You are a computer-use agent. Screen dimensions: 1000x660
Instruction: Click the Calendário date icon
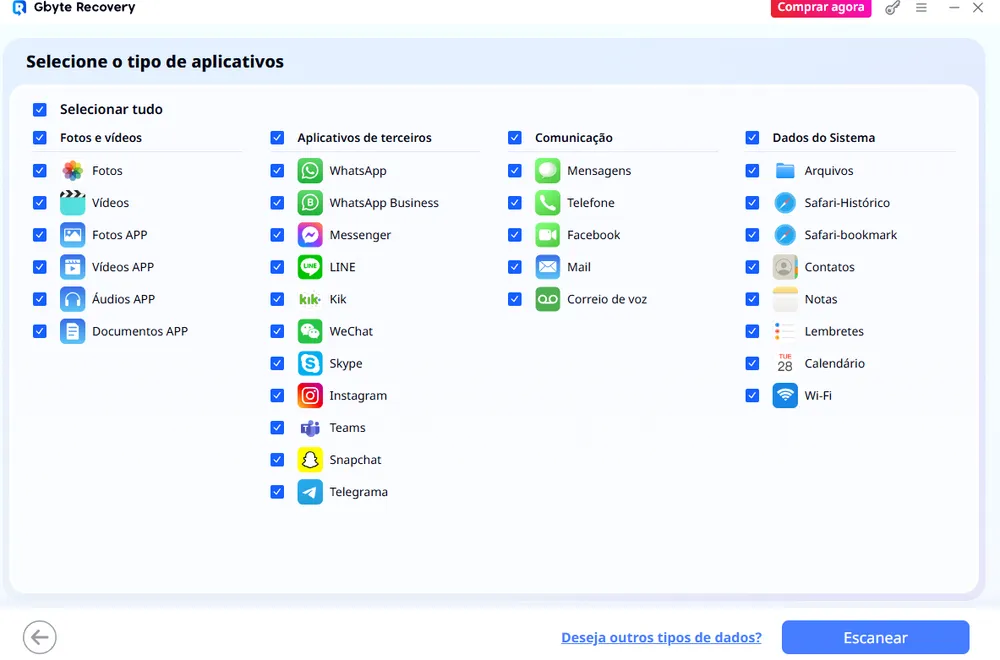785,364
